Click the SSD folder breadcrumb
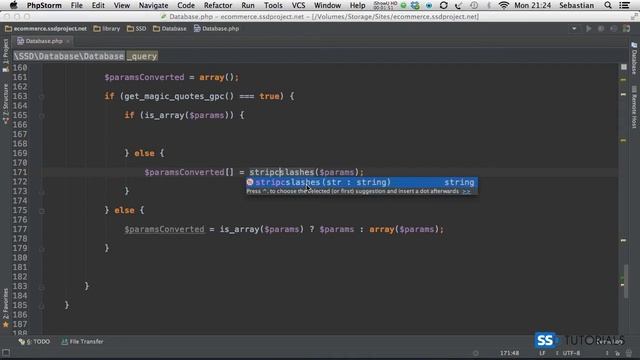 [137, 29]
